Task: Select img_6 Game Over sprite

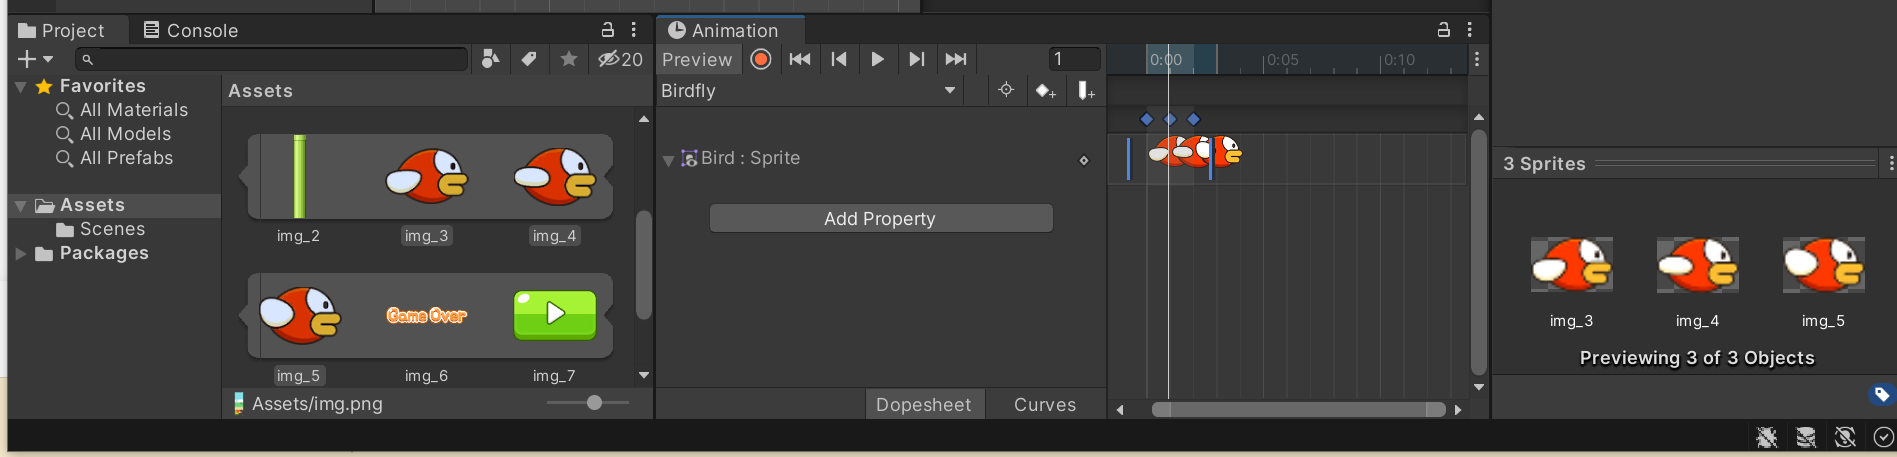Action: tap(427, 316)
